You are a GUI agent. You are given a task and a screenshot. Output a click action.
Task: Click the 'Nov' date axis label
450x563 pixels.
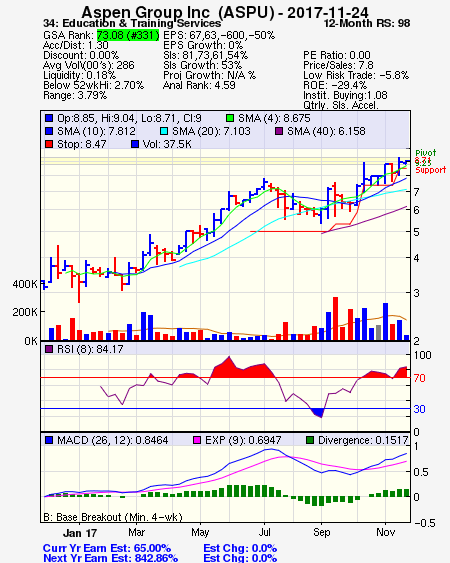(x=385, y=532)
